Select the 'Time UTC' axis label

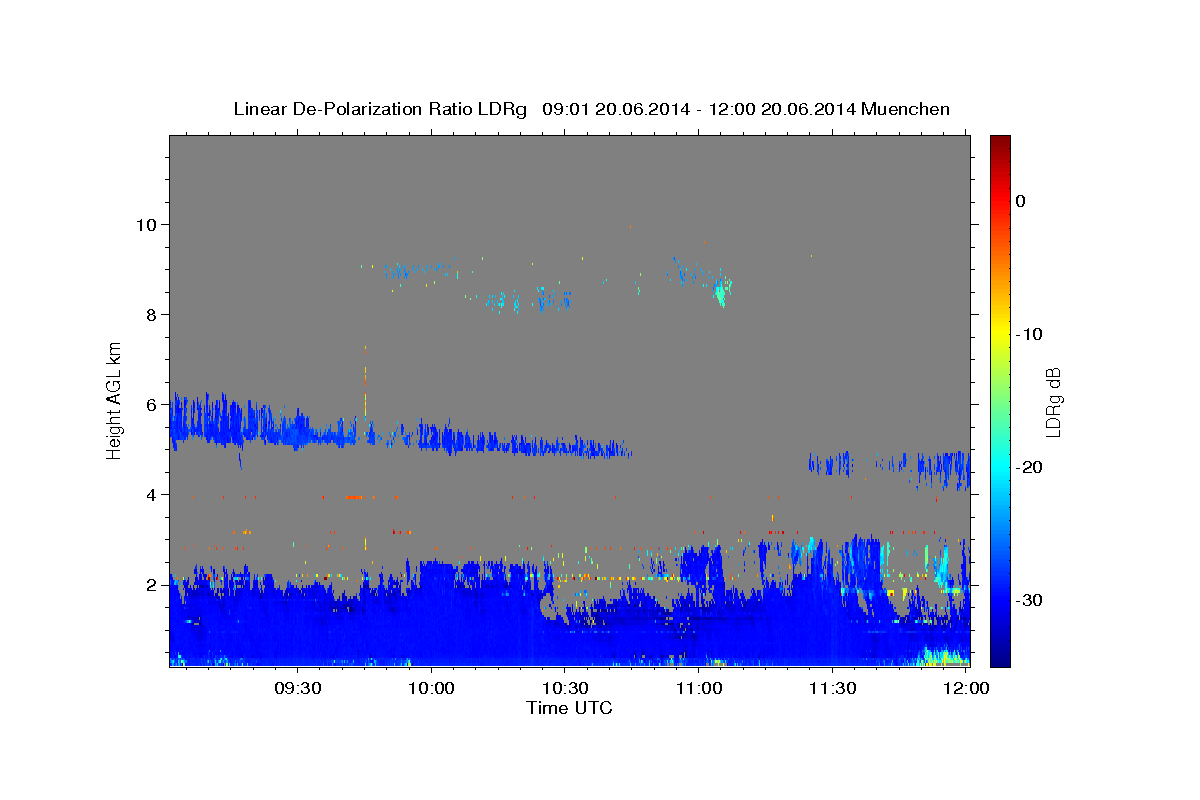point(569,708)
